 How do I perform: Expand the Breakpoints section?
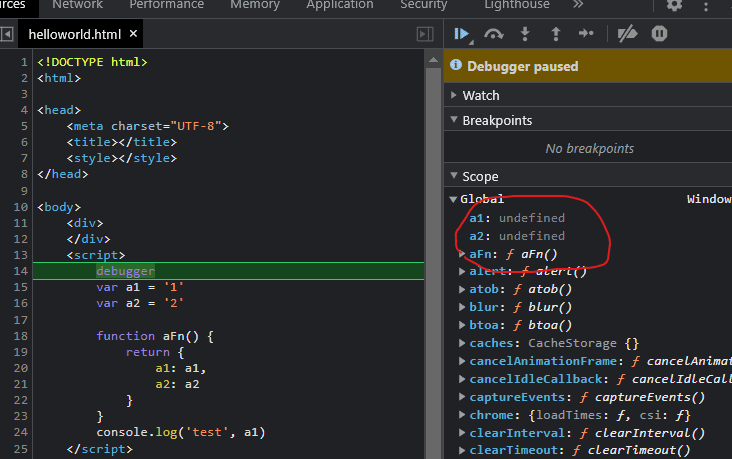pyautogui.click(x=497, y=120)
